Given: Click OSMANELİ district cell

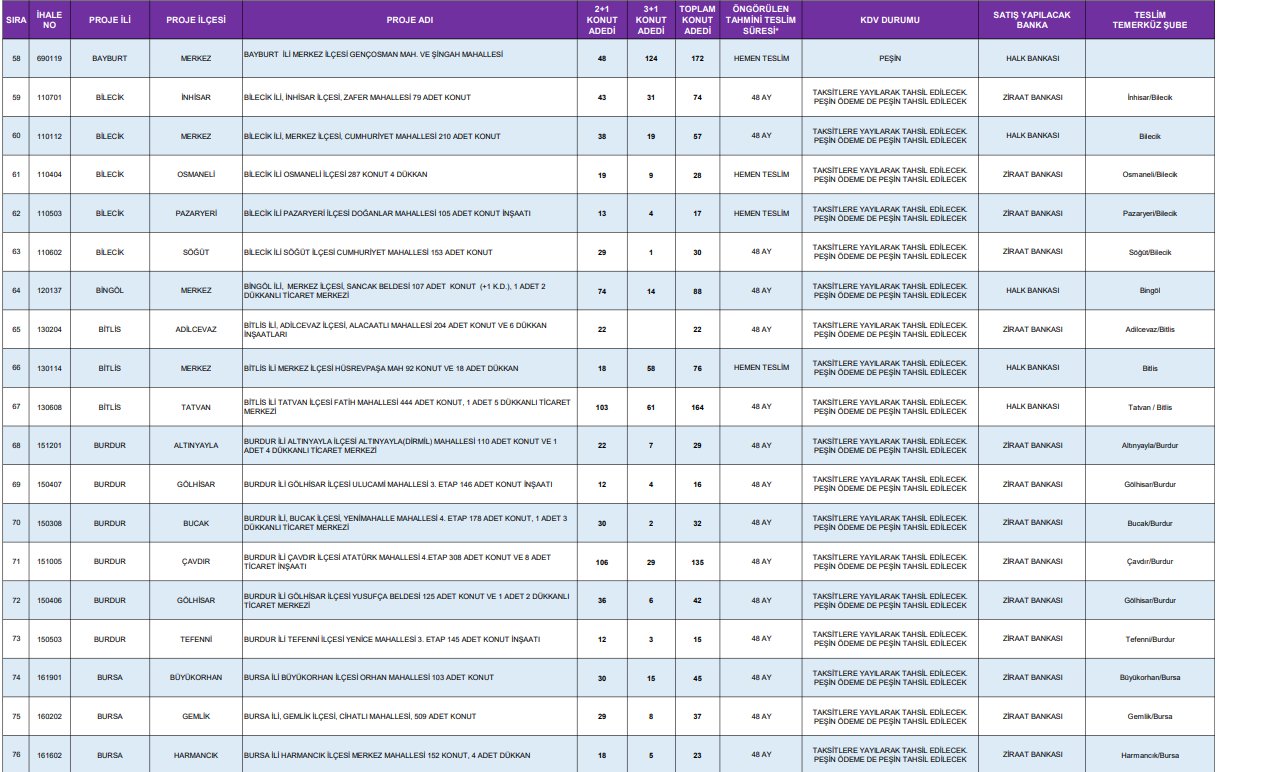Looking at the screenshot, I should pos(196,174).
